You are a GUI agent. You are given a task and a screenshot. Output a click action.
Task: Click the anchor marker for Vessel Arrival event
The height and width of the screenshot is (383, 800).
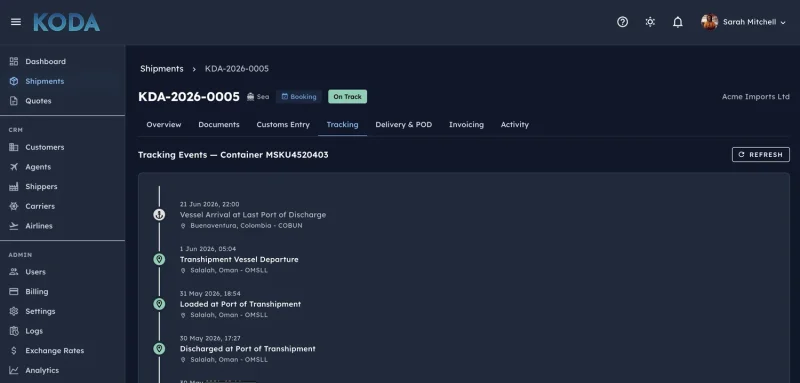(x=159, y=215)
